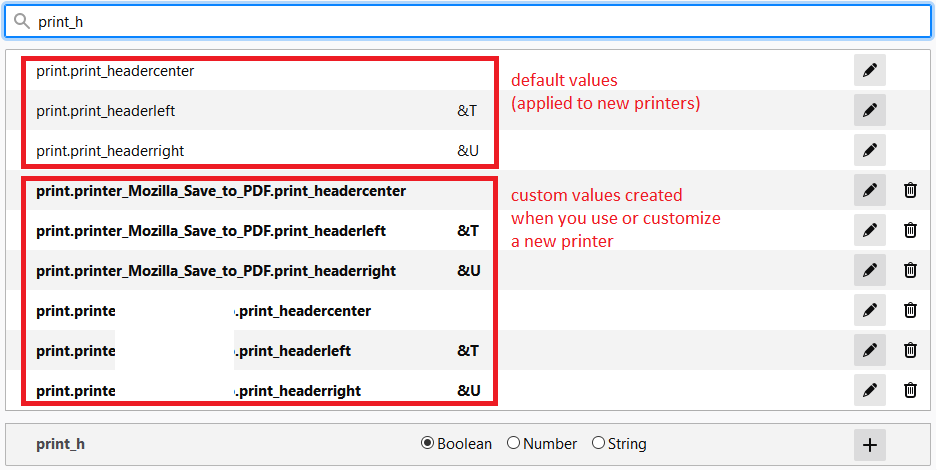Screen dimensions: 937x470
Task: Edit Mozilla_Save_to_PDF print_headerright value
Action: [870, 270]
